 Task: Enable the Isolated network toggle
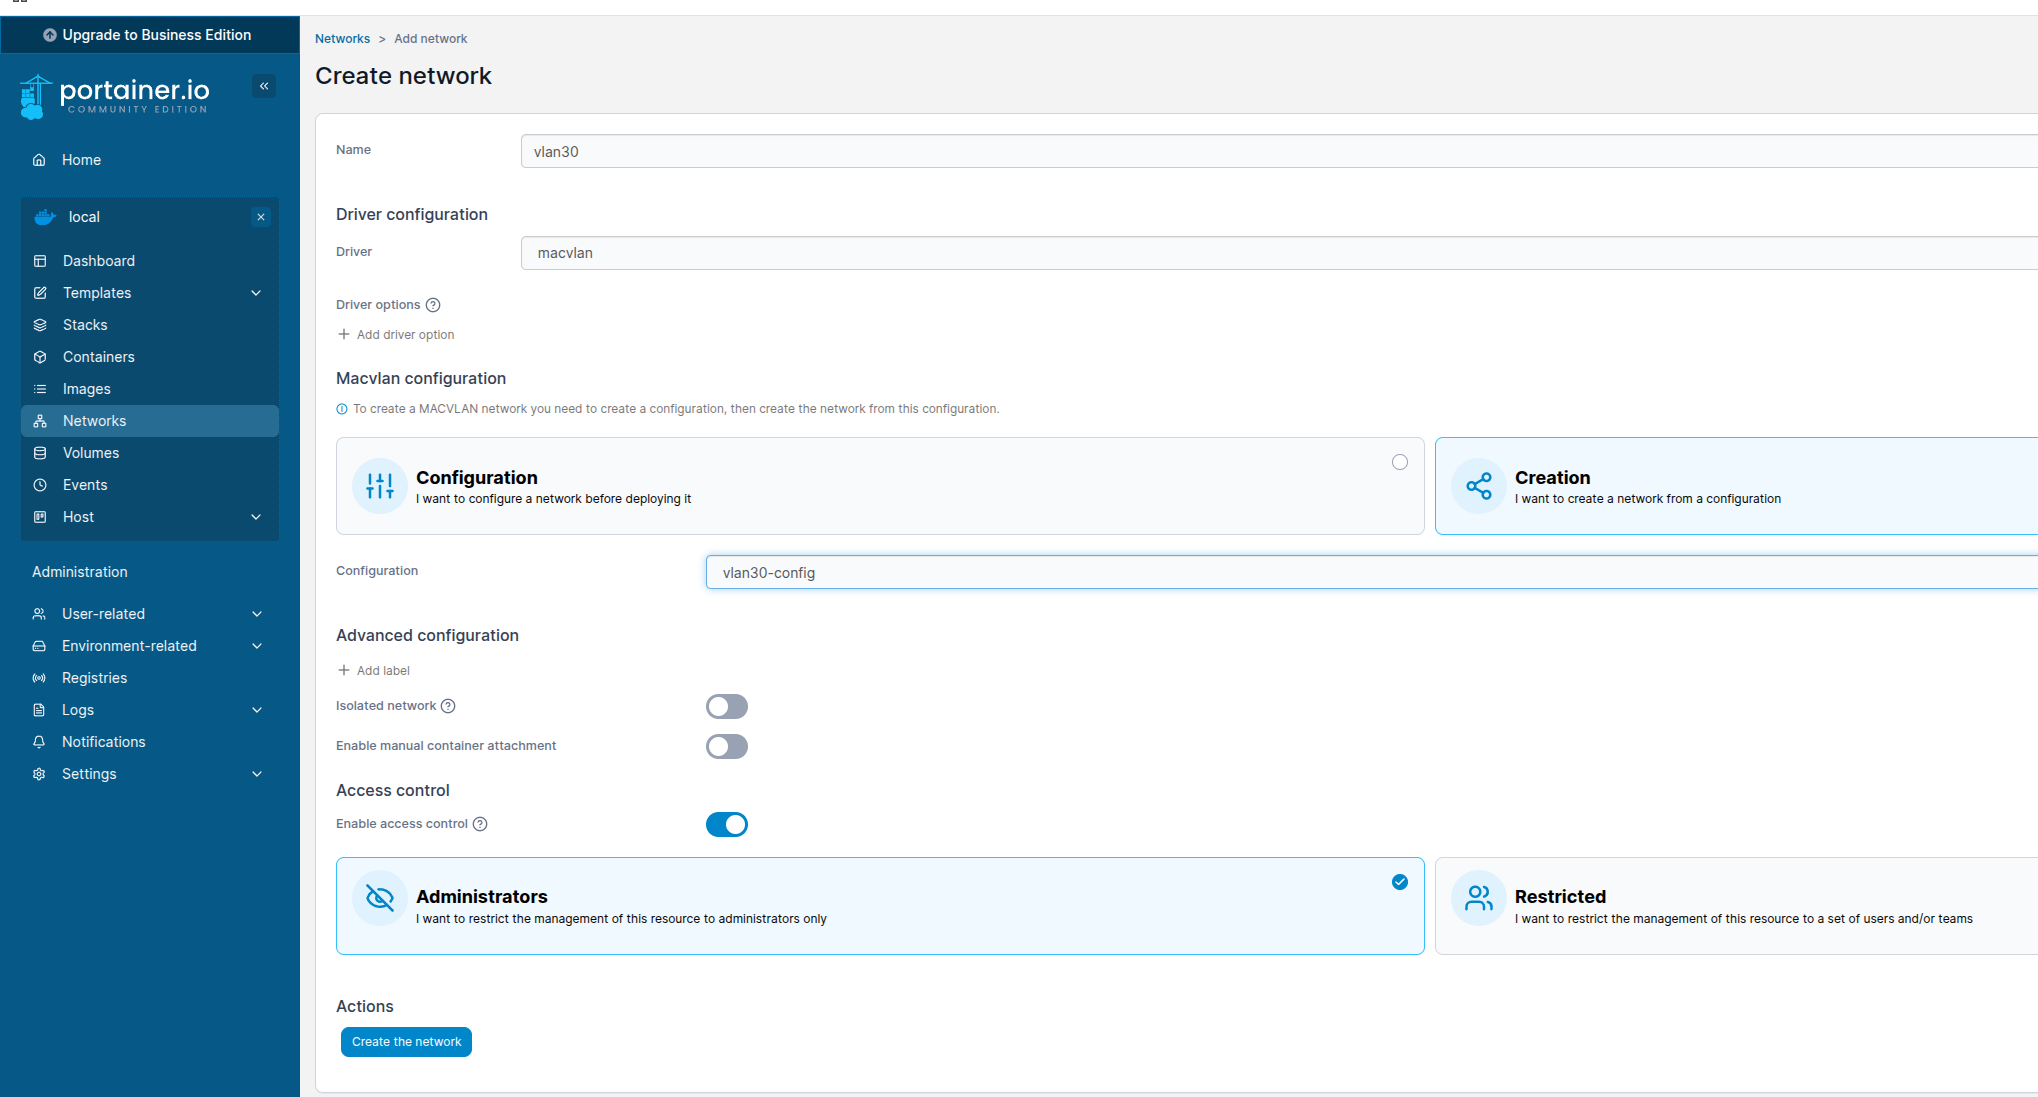tap(726, 706)
